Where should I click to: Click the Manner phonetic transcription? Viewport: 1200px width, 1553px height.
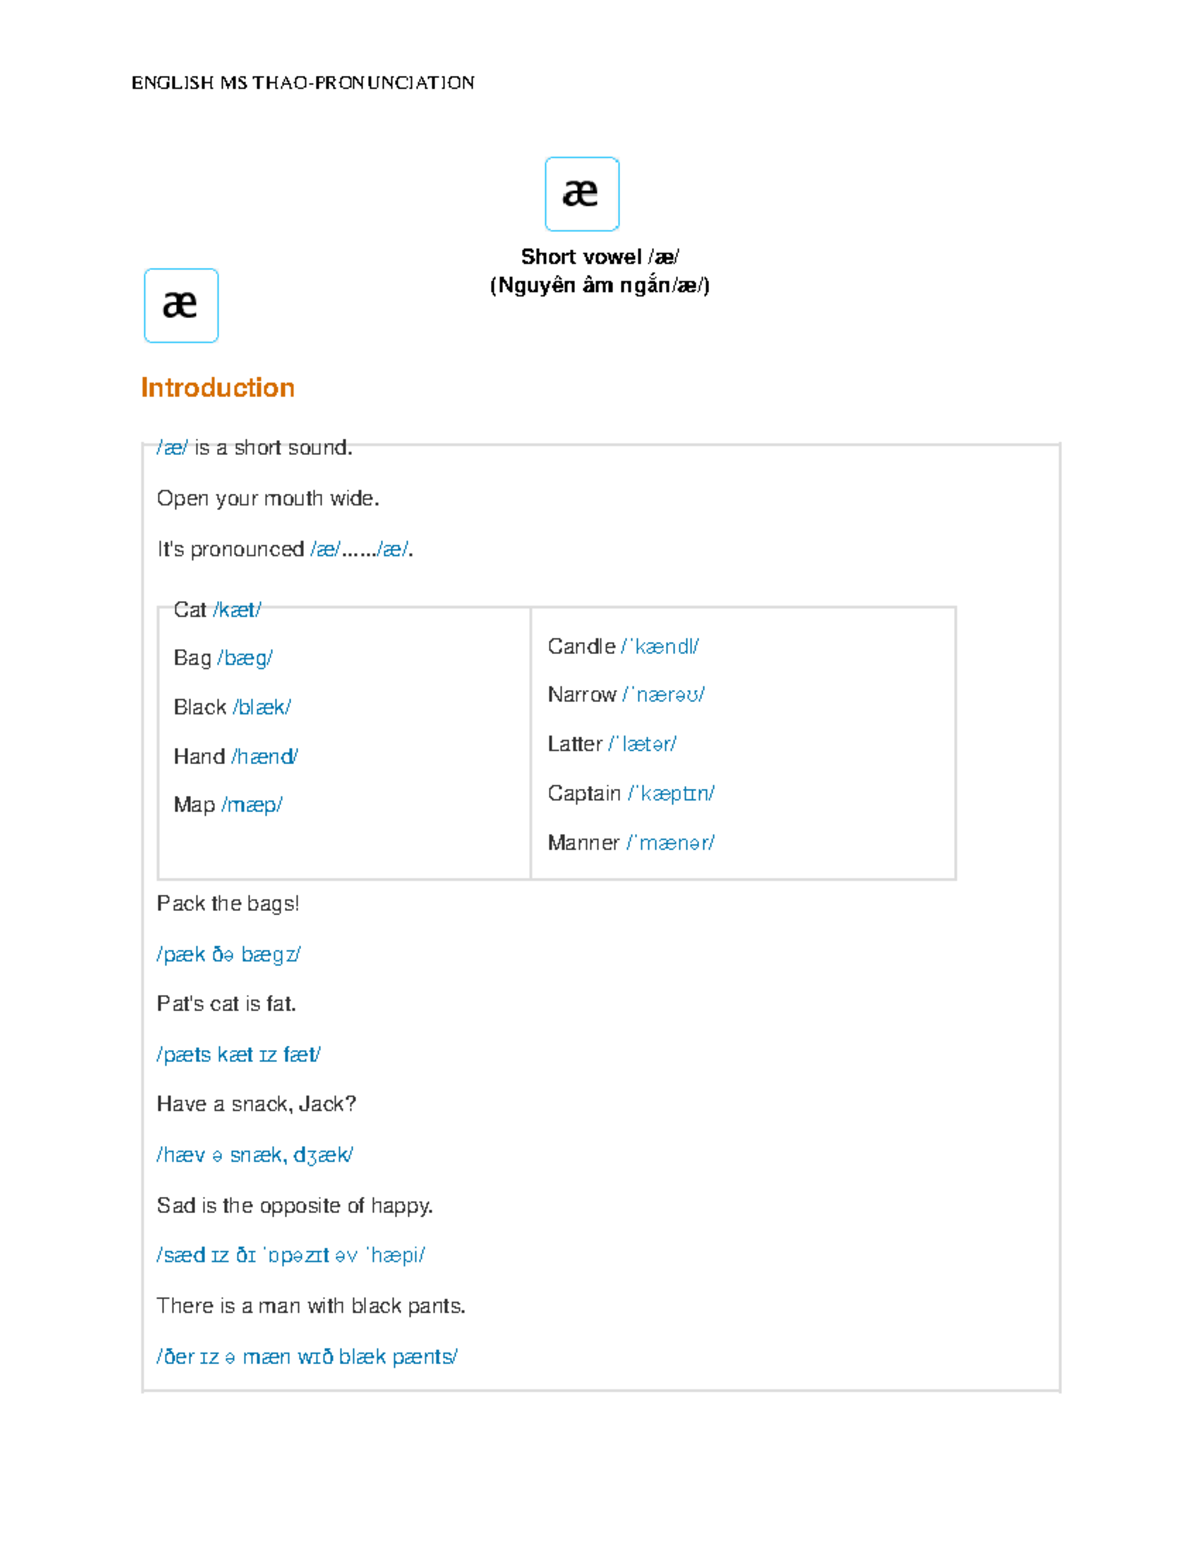pyautogui.click(x=671, y=843)
